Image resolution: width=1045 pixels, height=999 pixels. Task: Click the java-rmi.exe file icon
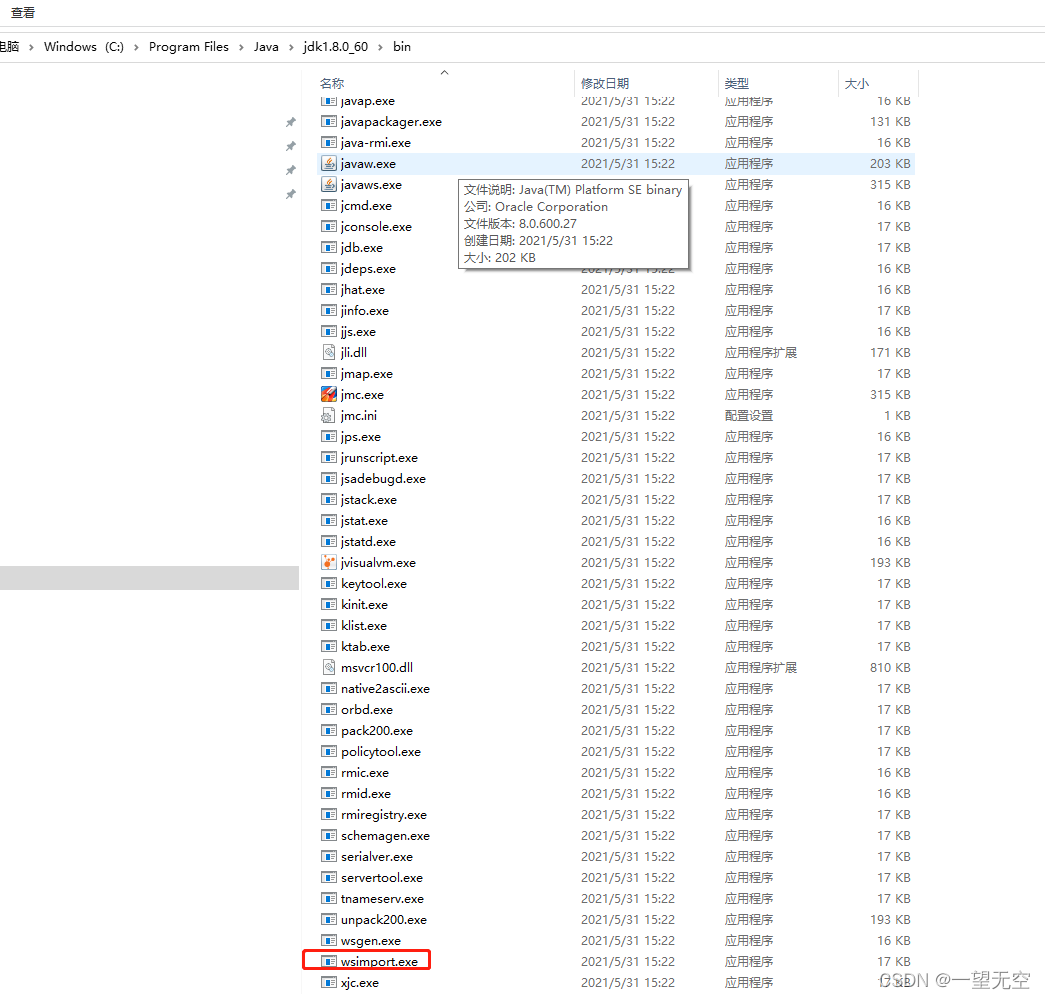[x=329, y=143]
